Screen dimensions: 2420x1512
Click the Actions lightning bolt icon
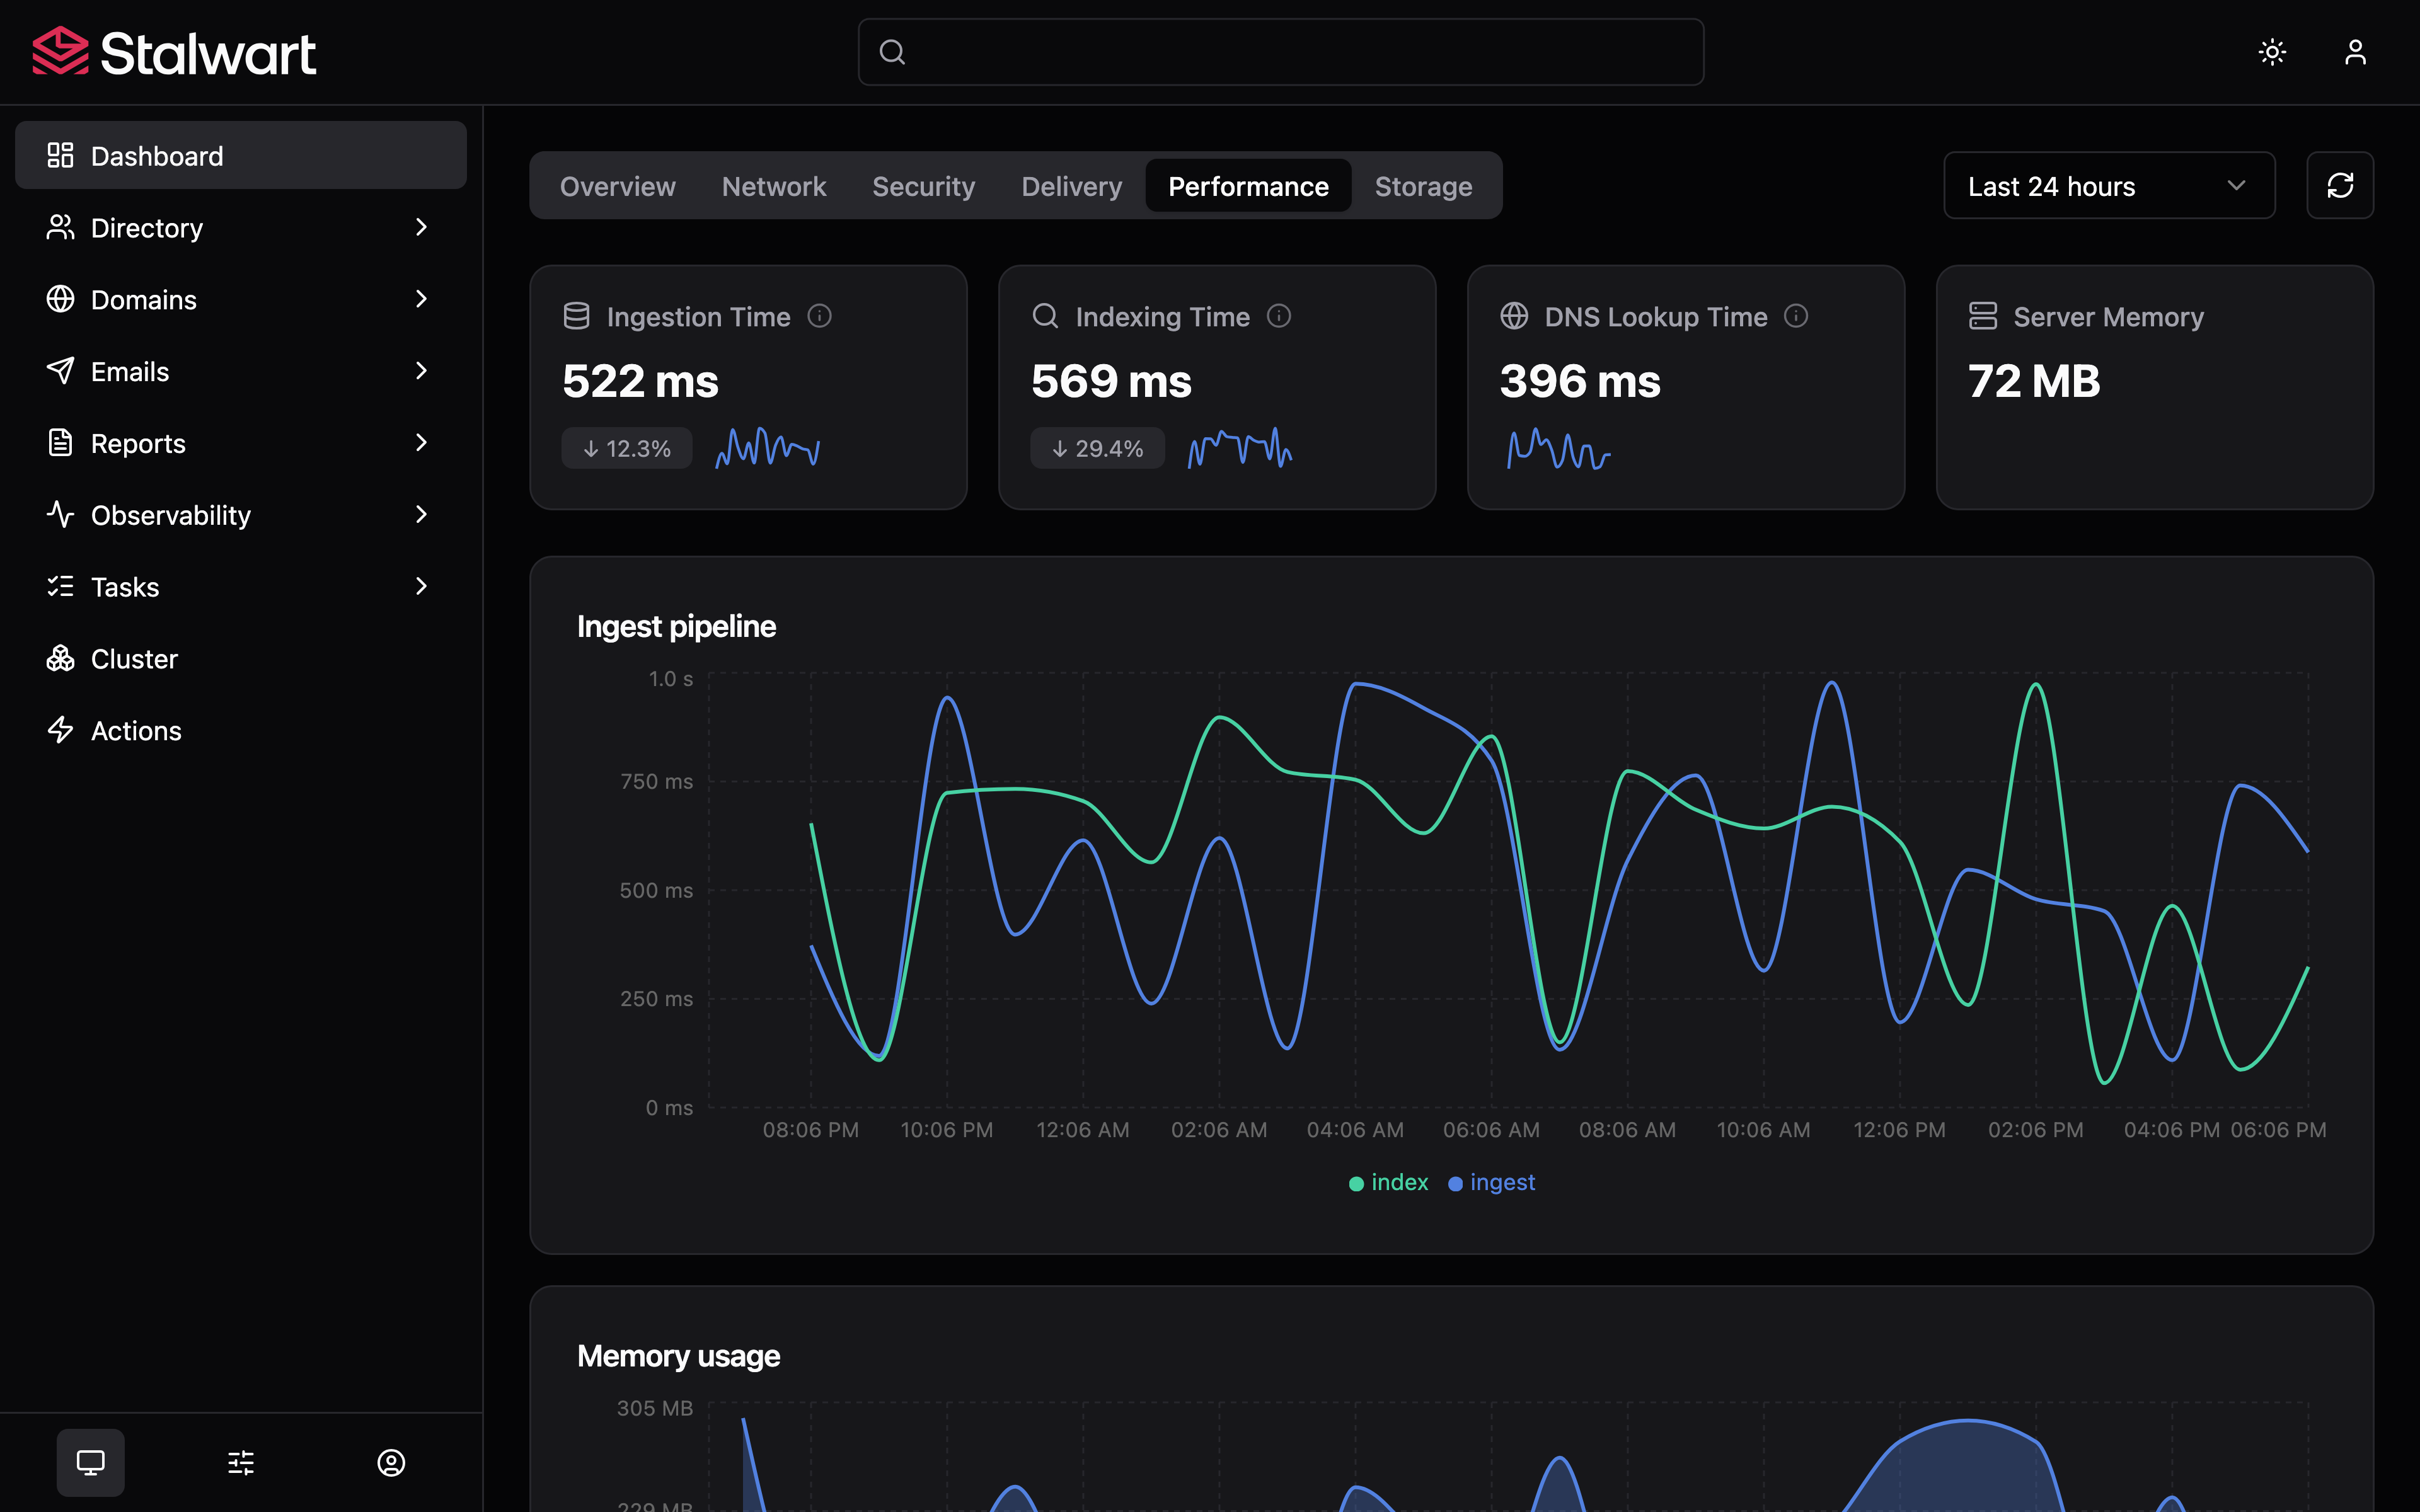(x=60, y=730)
